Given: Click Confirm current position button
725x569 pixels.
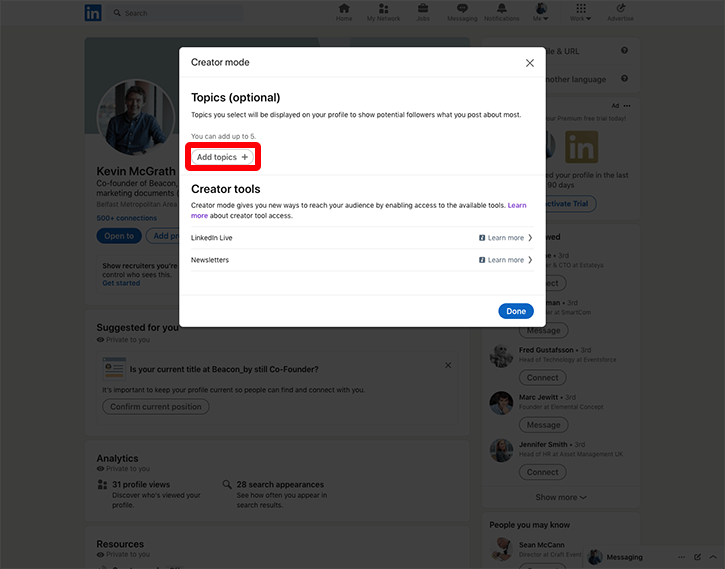Looking at the screenshot, I should coord(156,407).
